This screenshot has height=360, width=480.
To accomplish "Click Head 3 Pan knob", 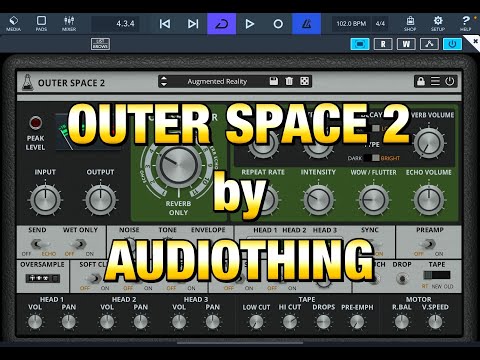I will (213, 322).
